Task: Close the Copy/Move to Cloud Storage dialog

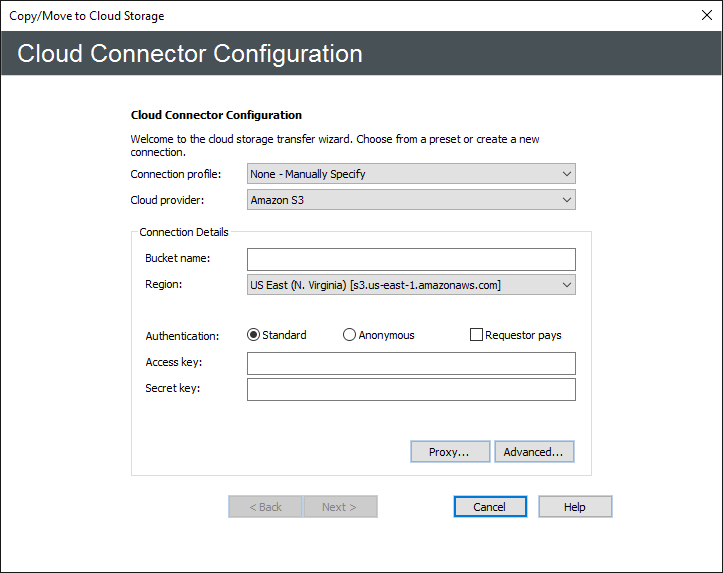Action: 706,15
